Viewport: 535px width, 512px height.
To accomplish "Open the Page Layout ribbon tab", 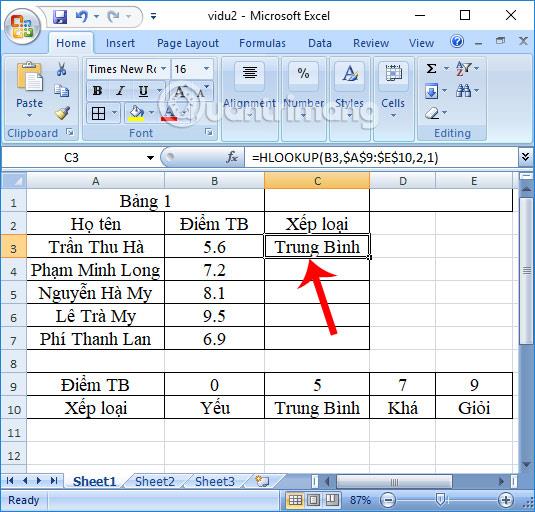I will tap(188, 43).
